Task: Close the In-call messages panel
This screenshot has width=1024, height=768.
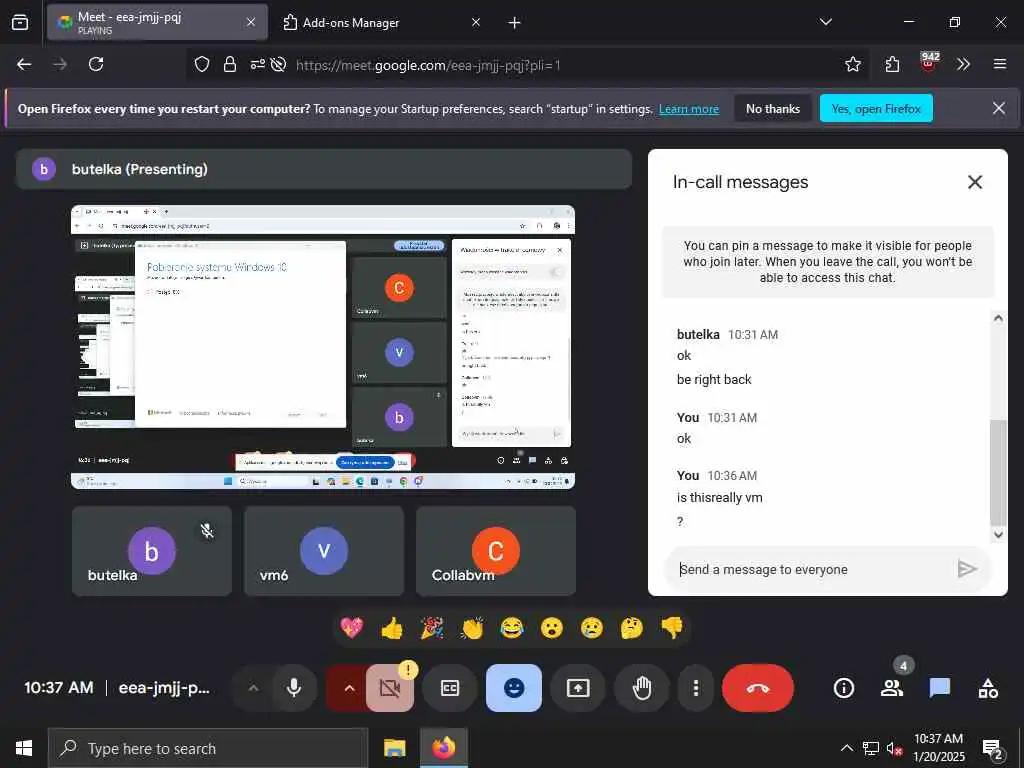Action: pyautogui.click(x=974, y=182)
